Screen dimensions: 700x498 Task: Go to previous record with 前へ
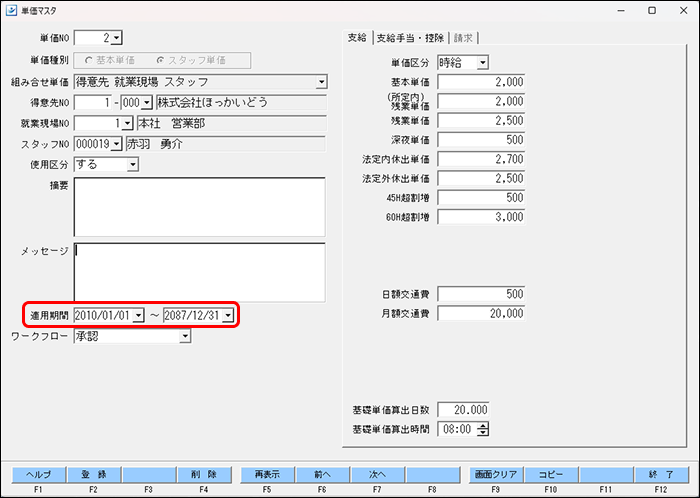pyautogui.click(x=322, y=475)
